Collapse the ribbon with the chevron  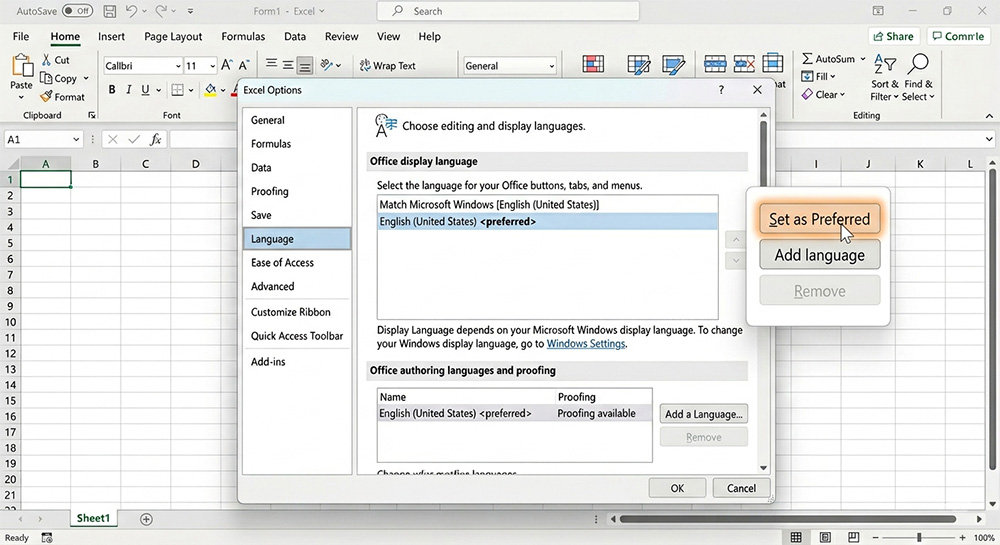click(989, 115)
